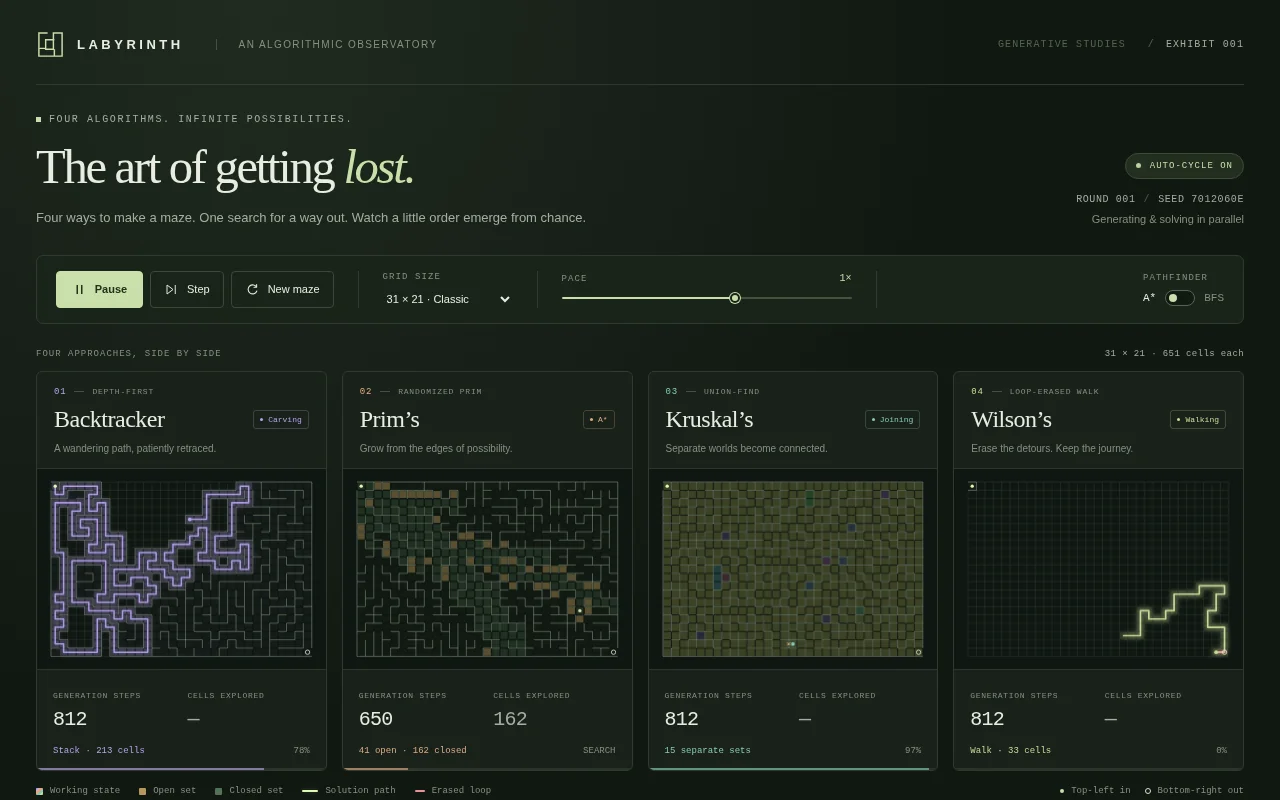The image size is (1280, 800).
Task: Click the Walking status badge on Wilson's
Action: point(1198,419)
